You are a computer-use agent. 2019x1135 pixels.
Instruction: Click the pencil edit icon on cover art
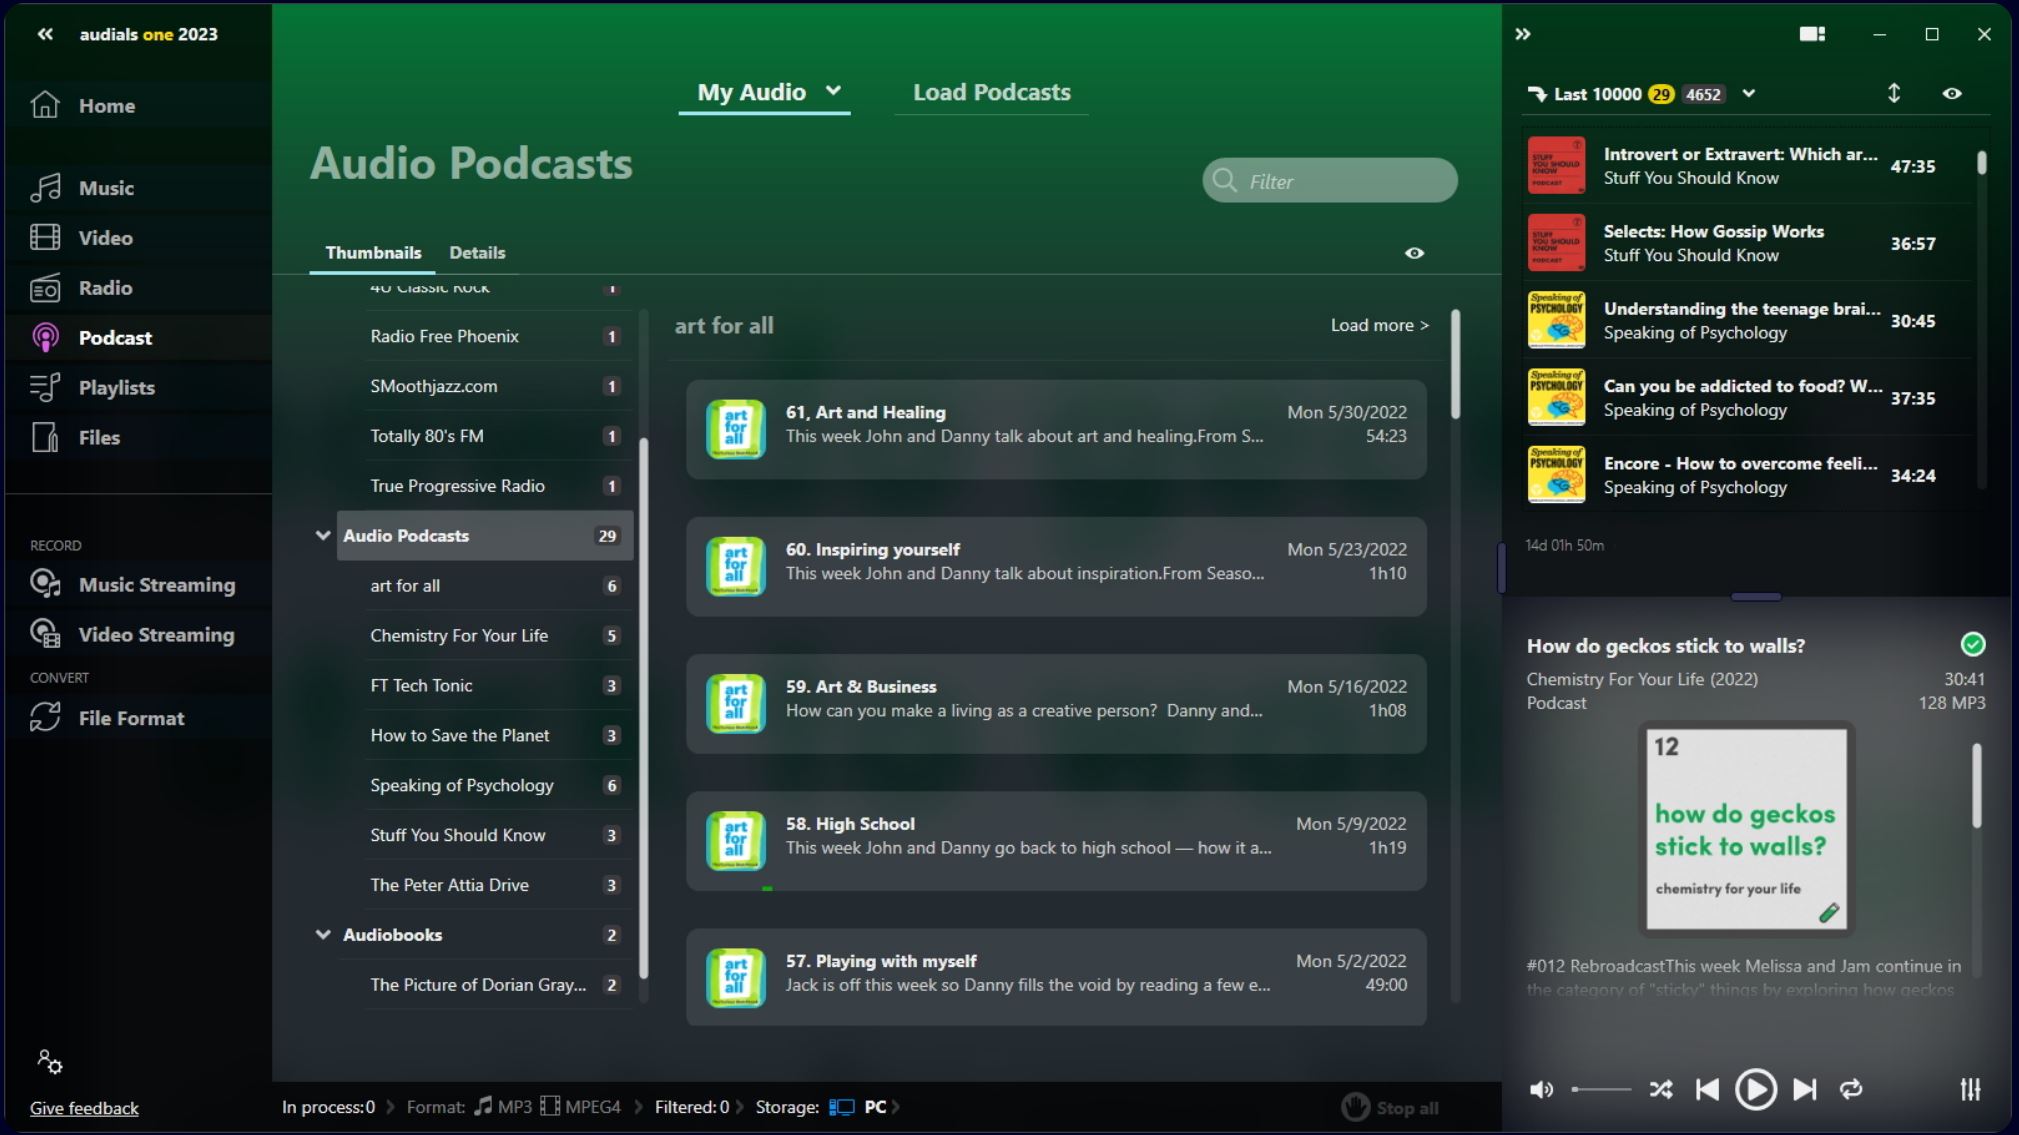(x=1829, y=913)
